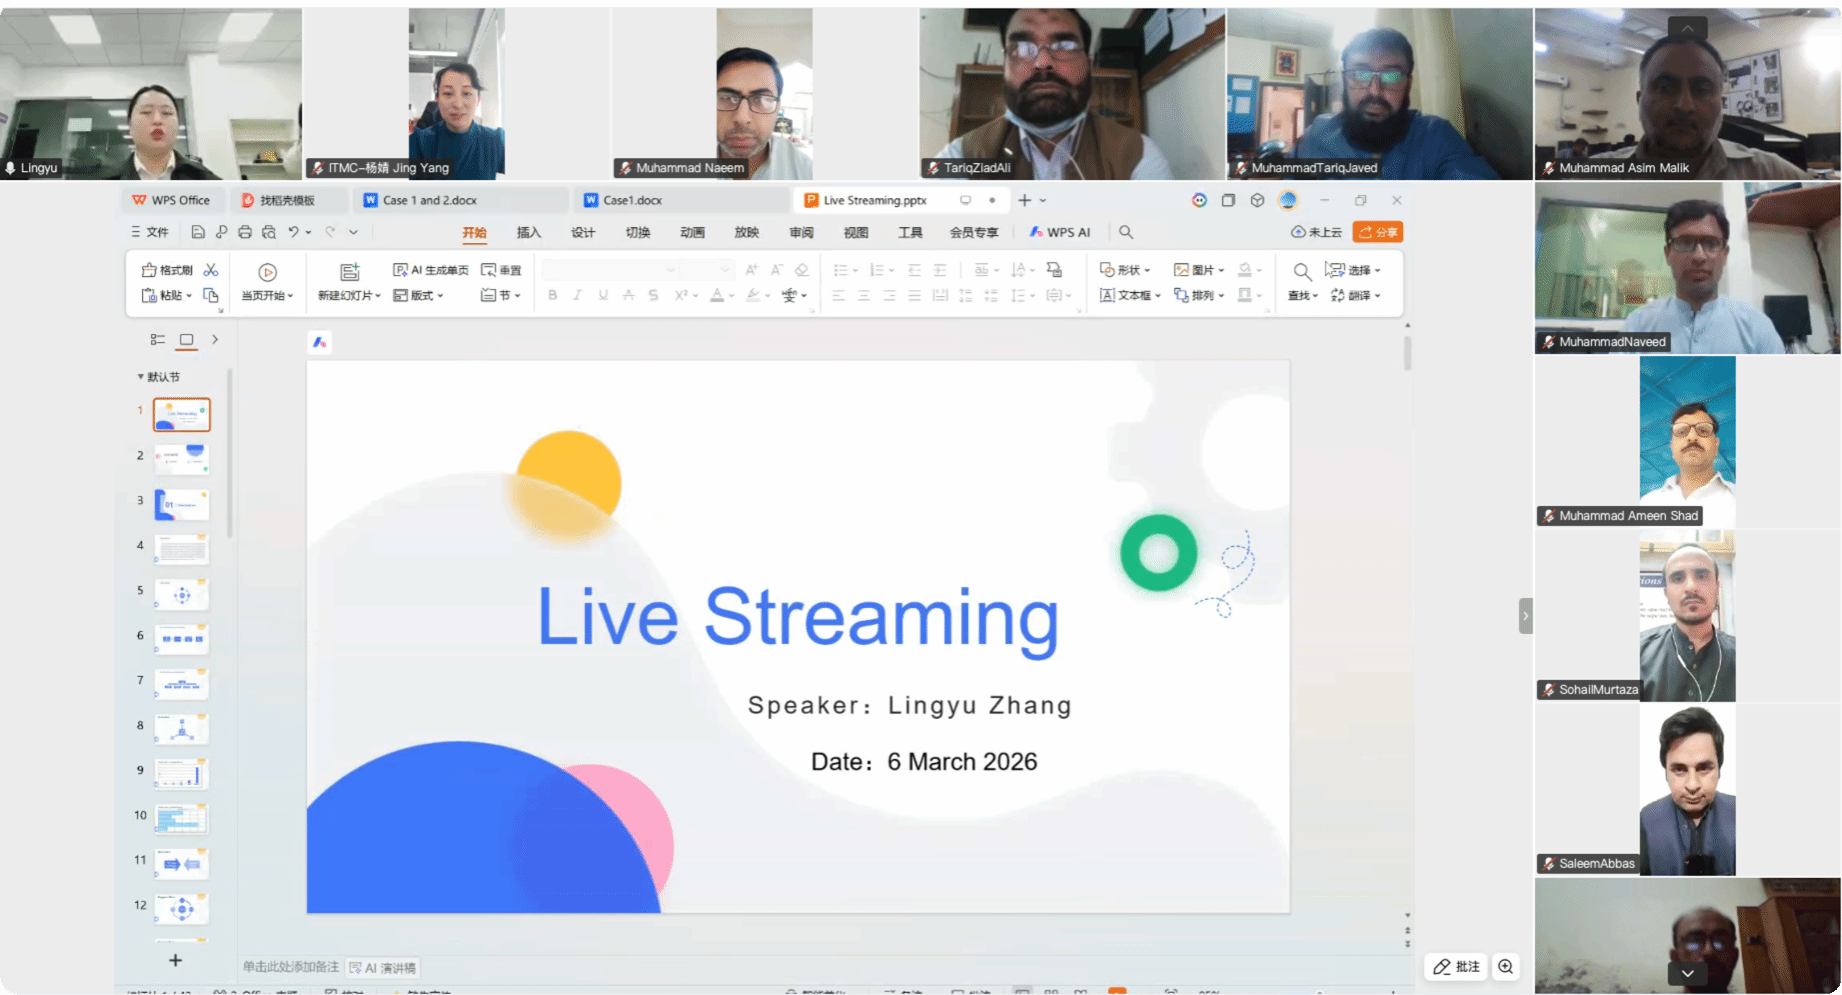Open the 插入 ribbon tab
Screen dimensions: 1842x995
(528, 233)
